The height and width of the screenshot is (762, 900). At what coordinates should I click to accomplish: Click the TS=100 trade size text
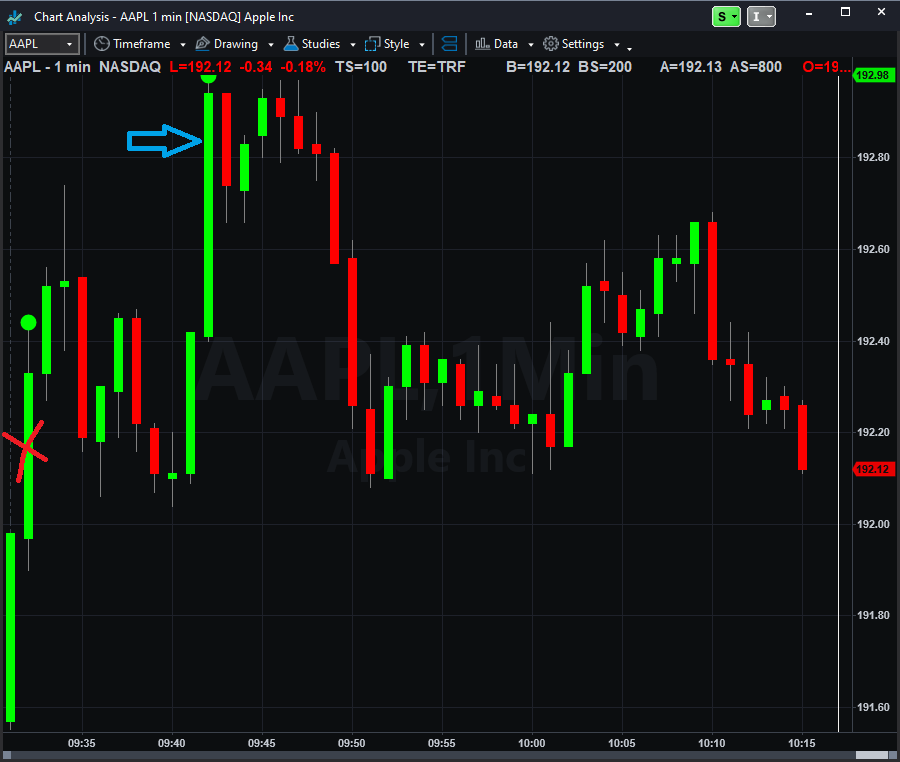361,67
